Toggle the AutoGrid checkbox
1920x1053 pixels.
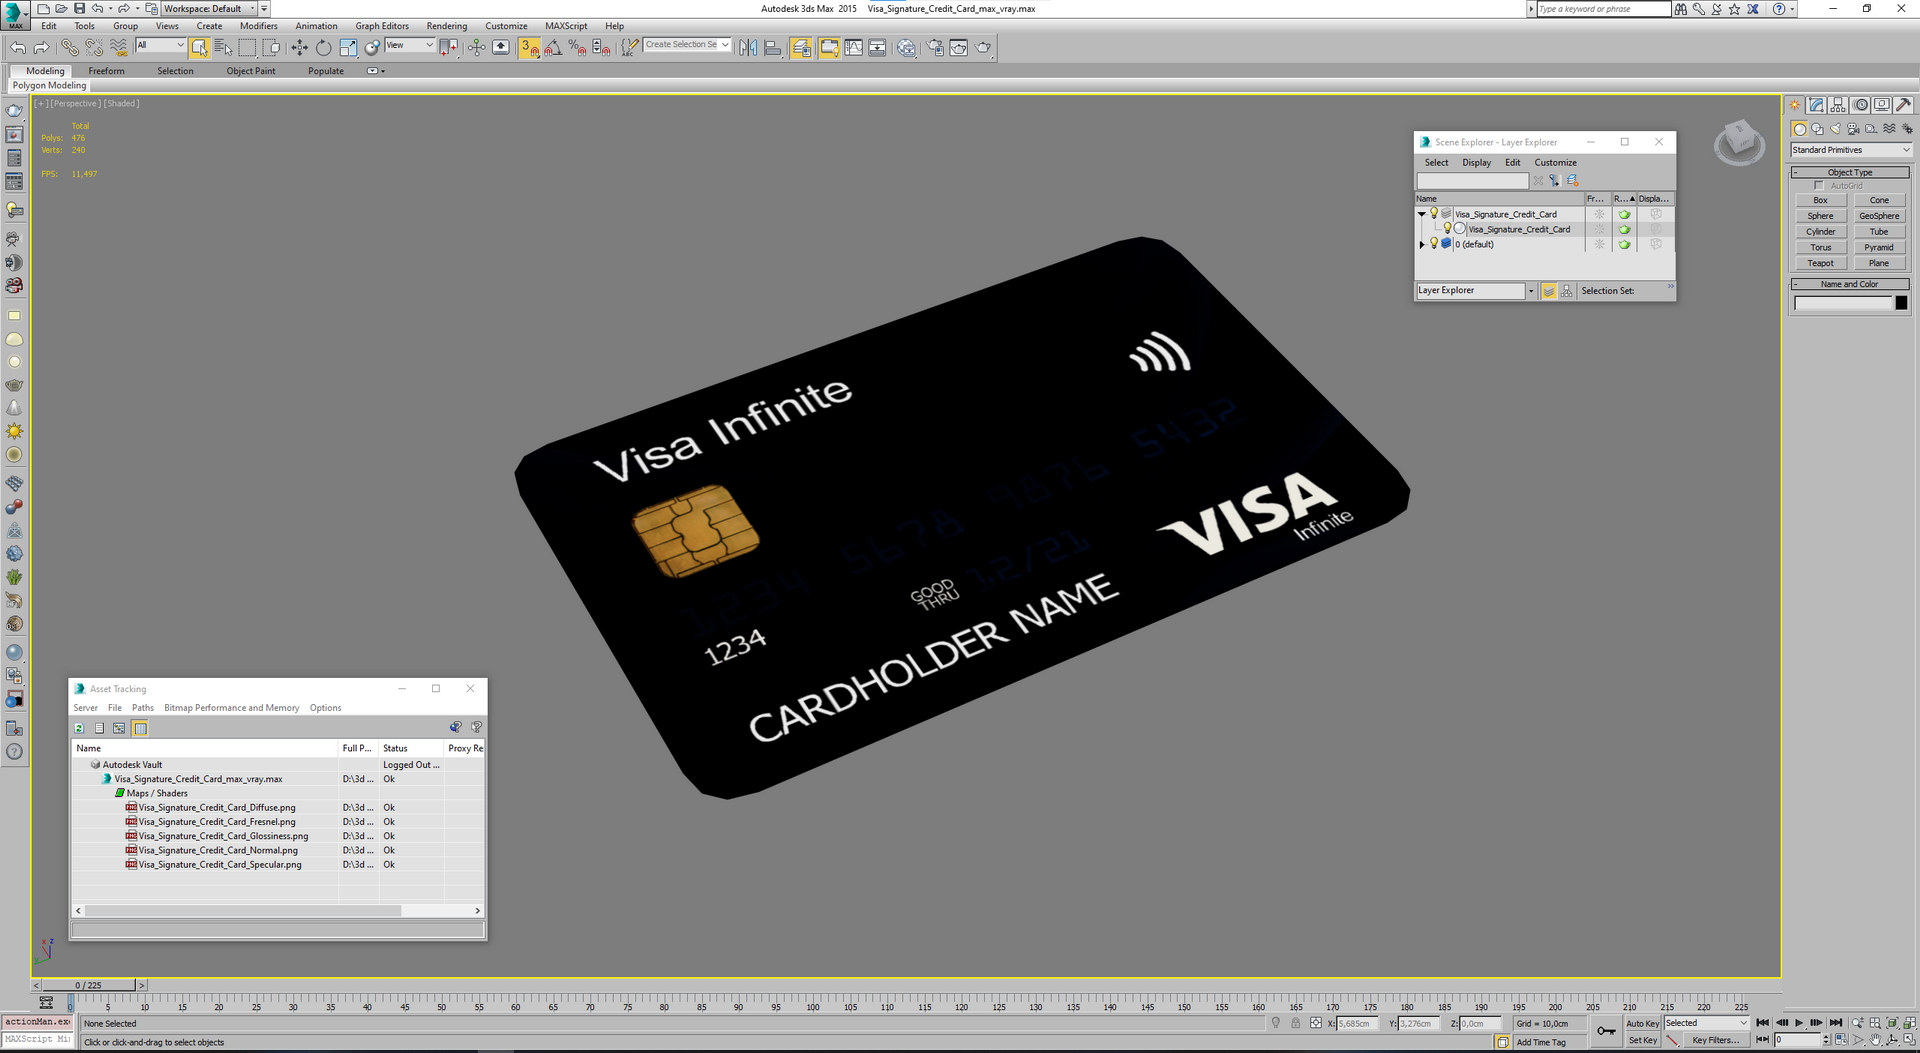pos(1819,186)
